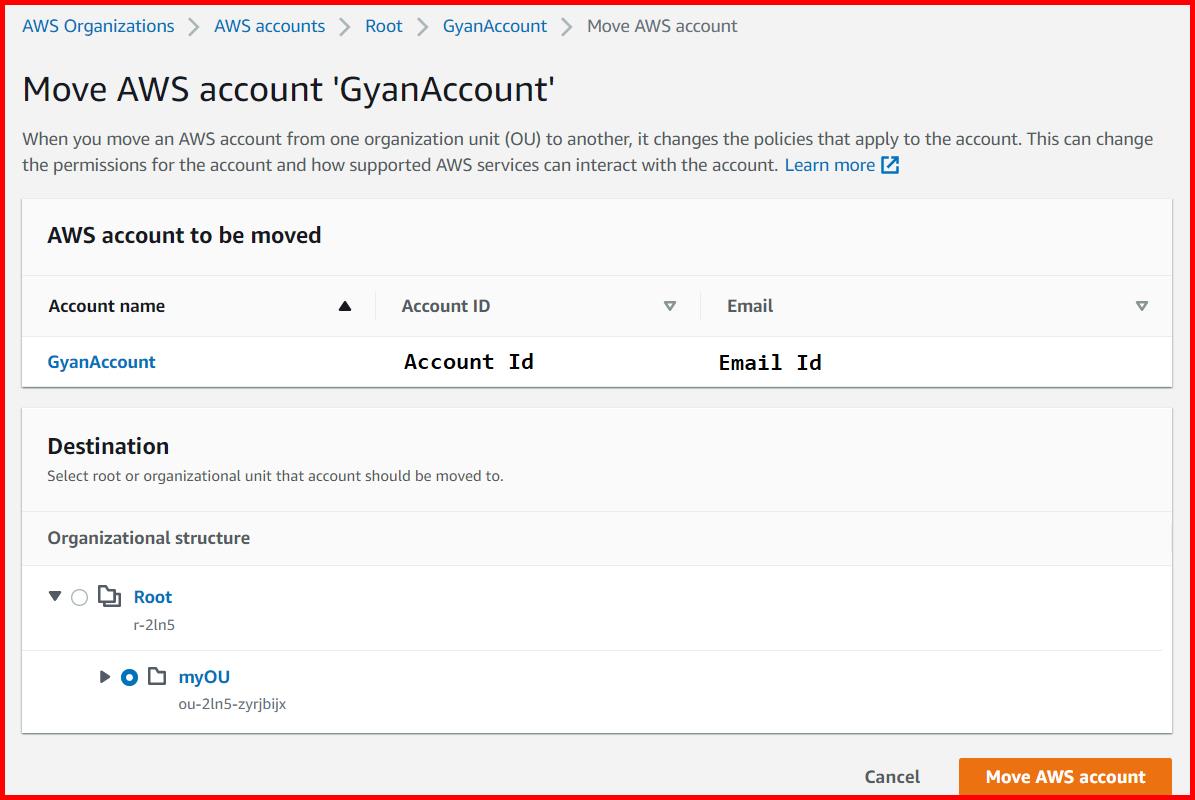
Task: Click the Cancel button
Action: point(892,776)
